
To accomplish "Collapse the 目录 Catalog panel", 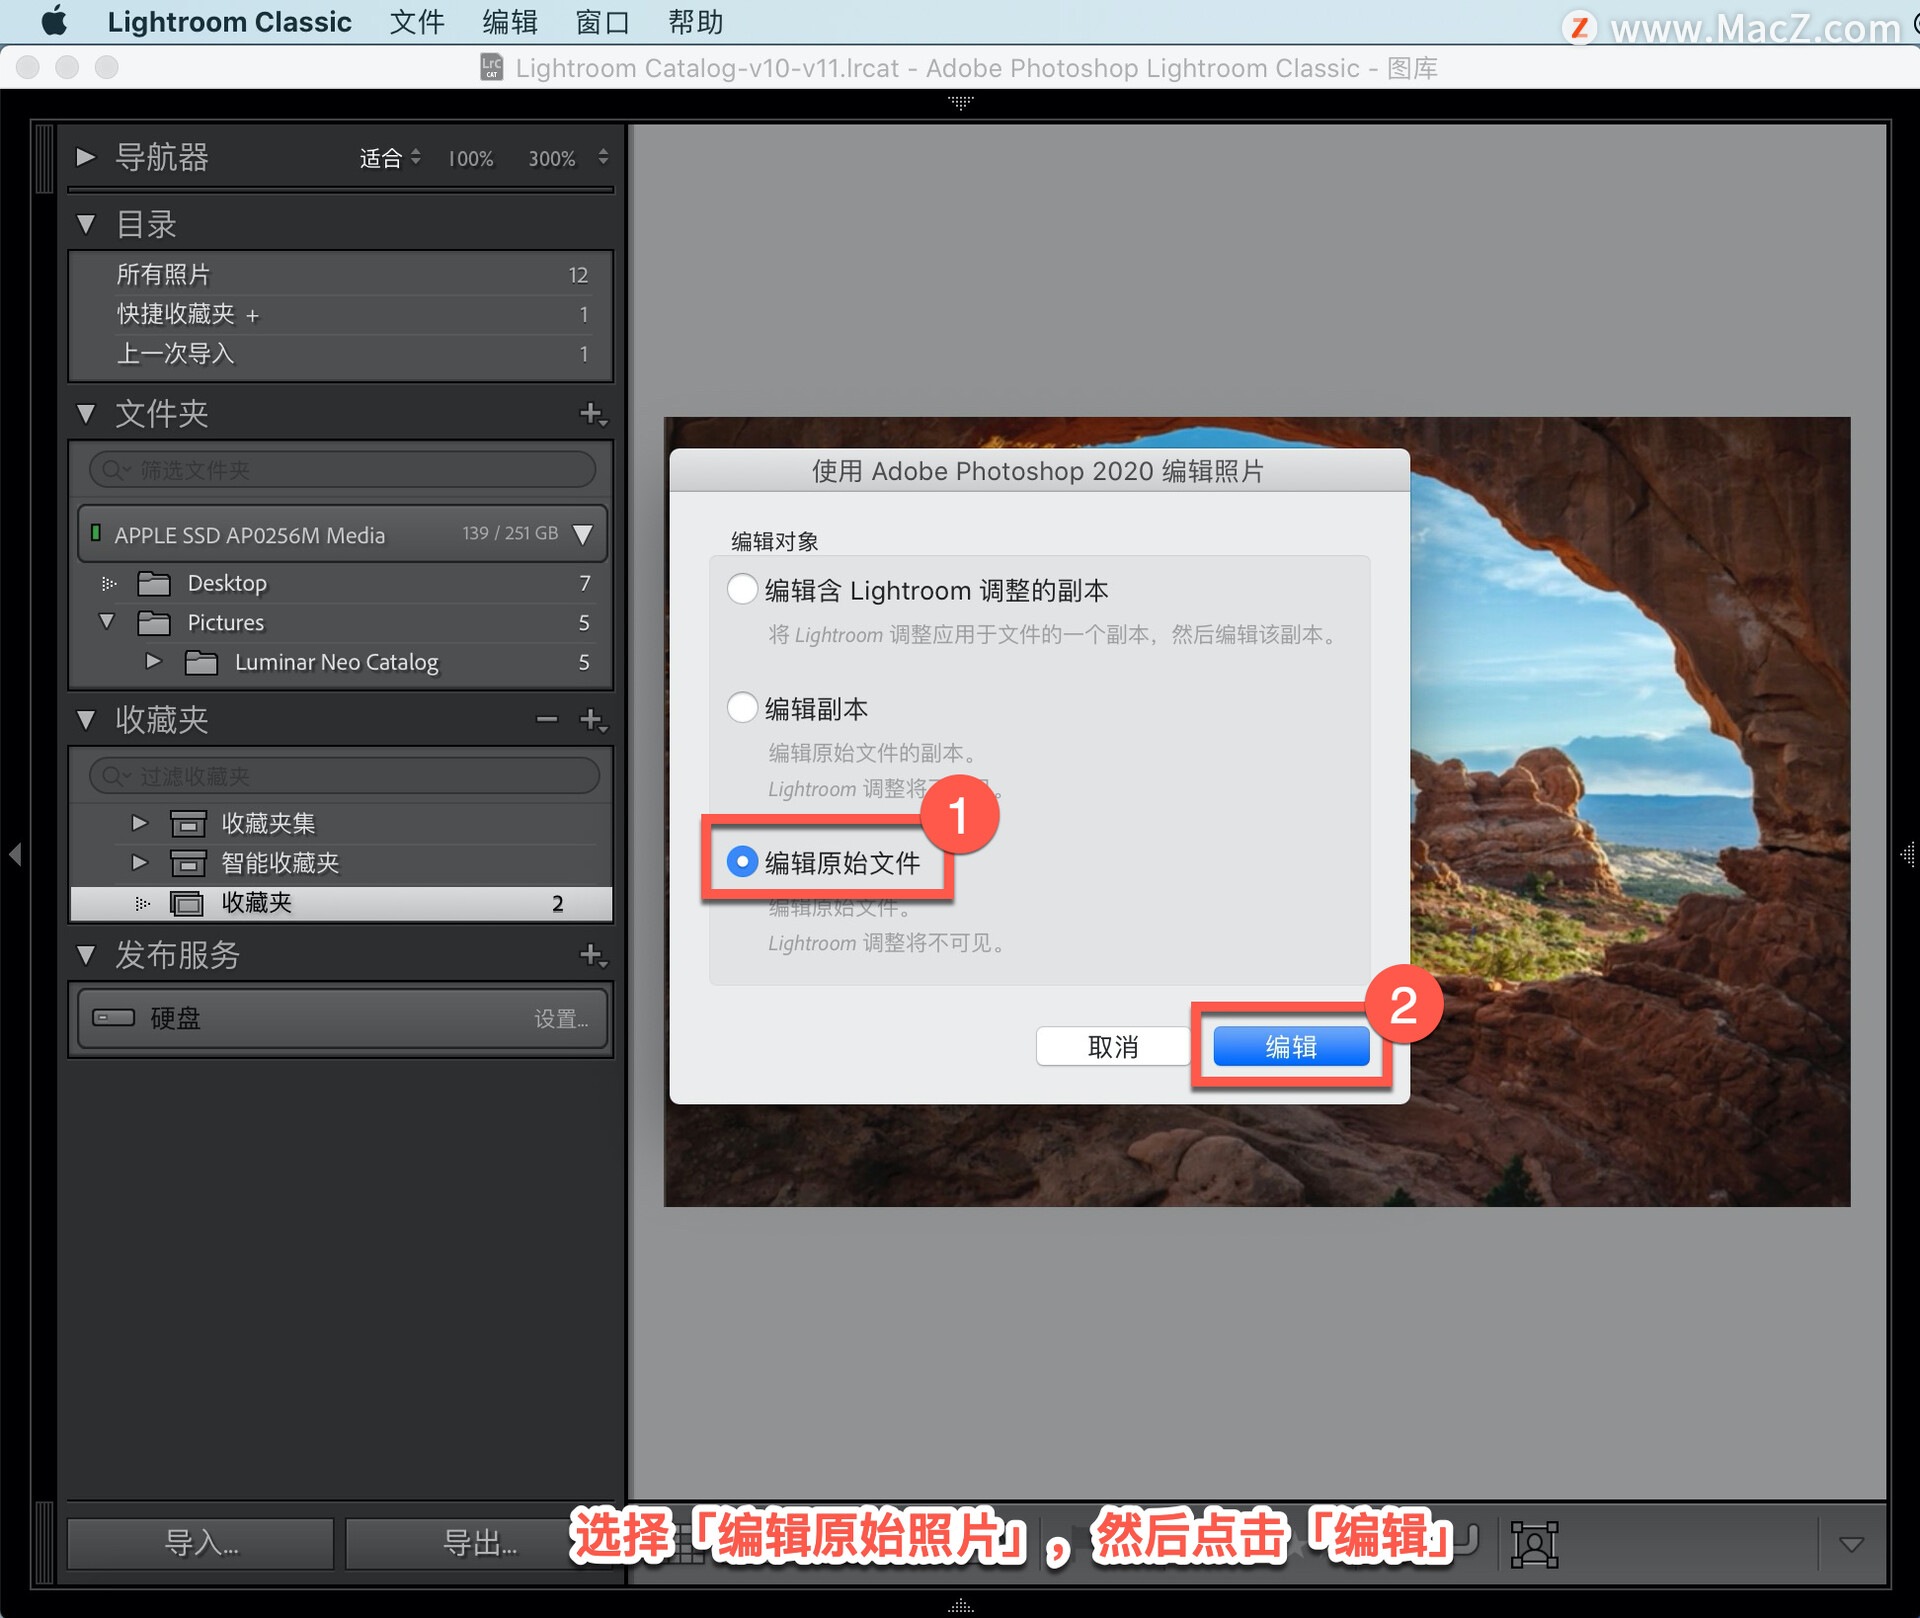I will (86, 224).
